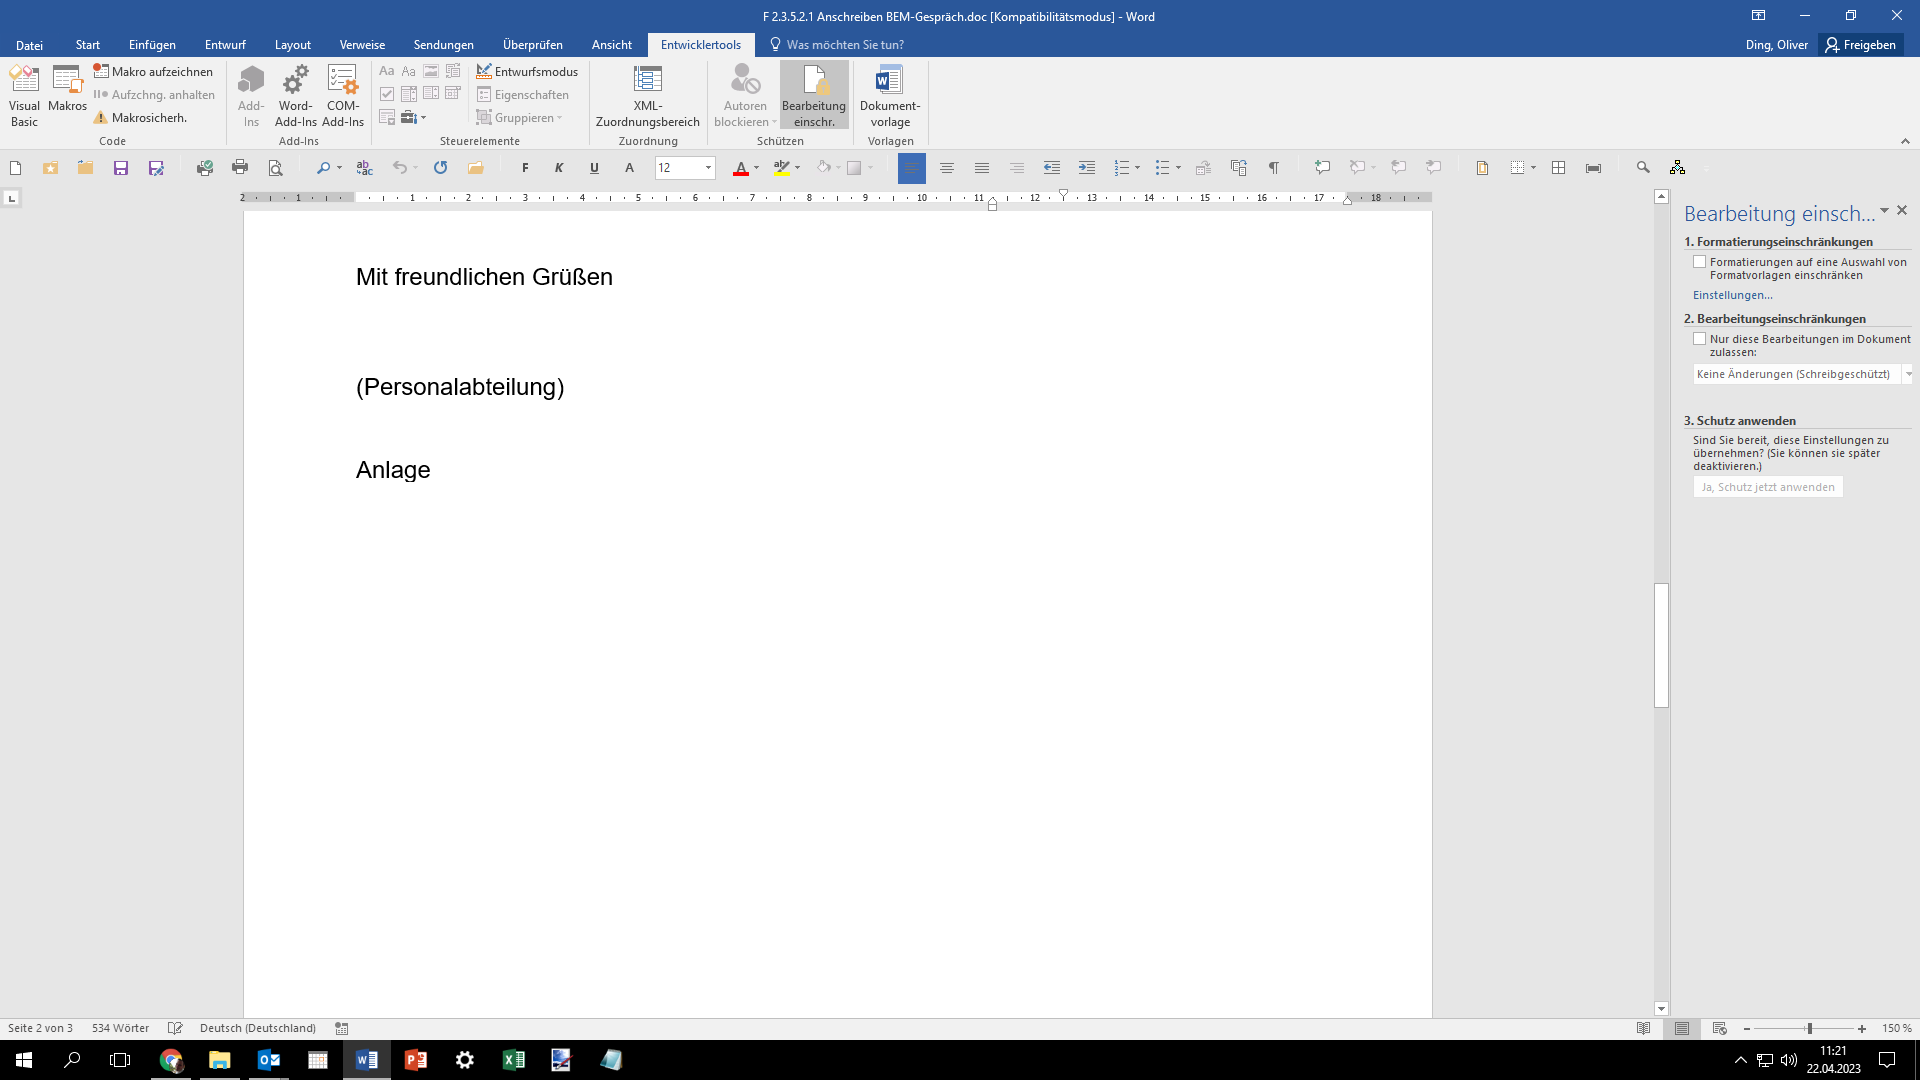Screen dimensions: 1920x1080
Task: Click the magnifier search icon
Action: [1643, 168]
